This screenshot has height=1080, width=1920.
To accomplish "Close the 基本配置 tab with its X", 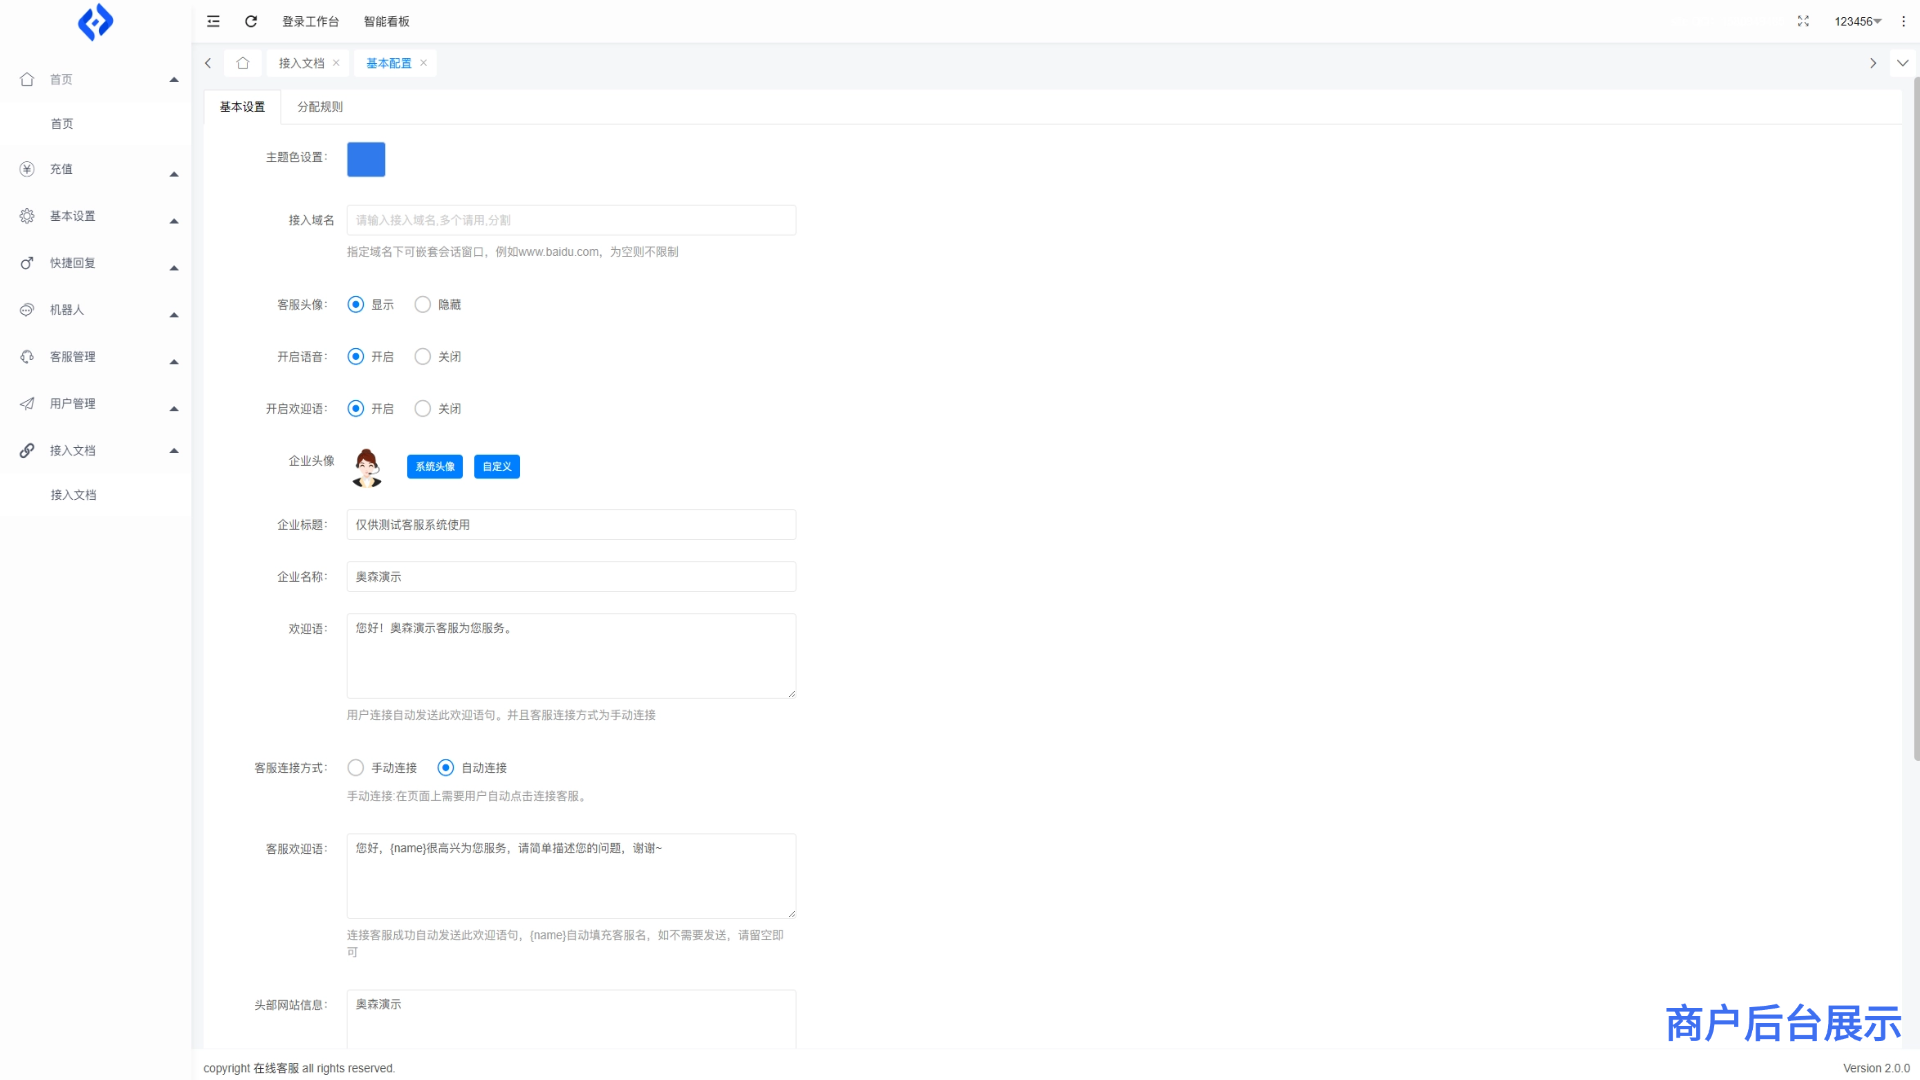I will [424, 63].
